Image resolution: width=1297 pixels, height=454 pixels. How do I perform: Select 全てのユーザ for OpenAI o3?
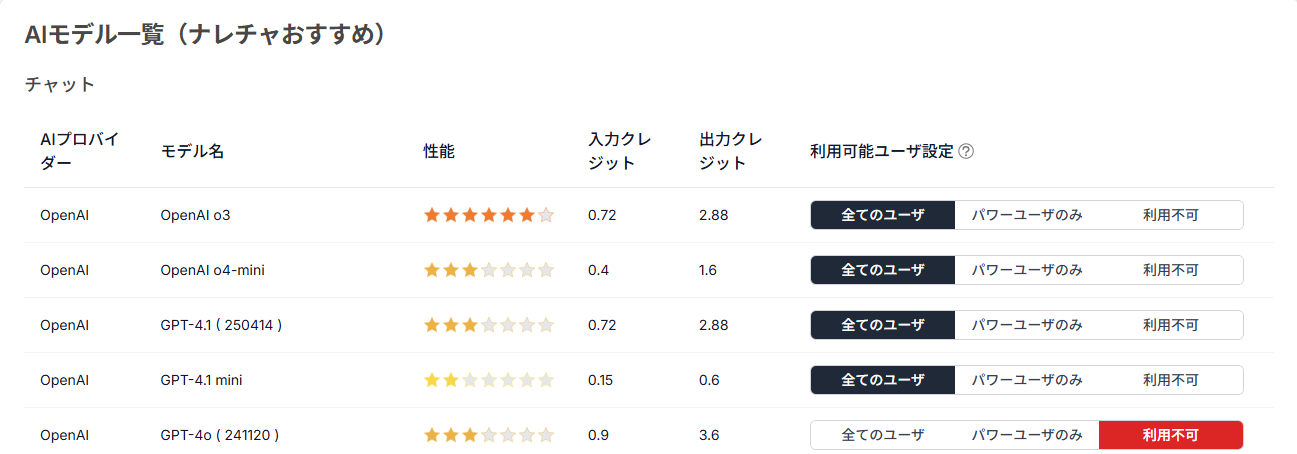[883, 215]
